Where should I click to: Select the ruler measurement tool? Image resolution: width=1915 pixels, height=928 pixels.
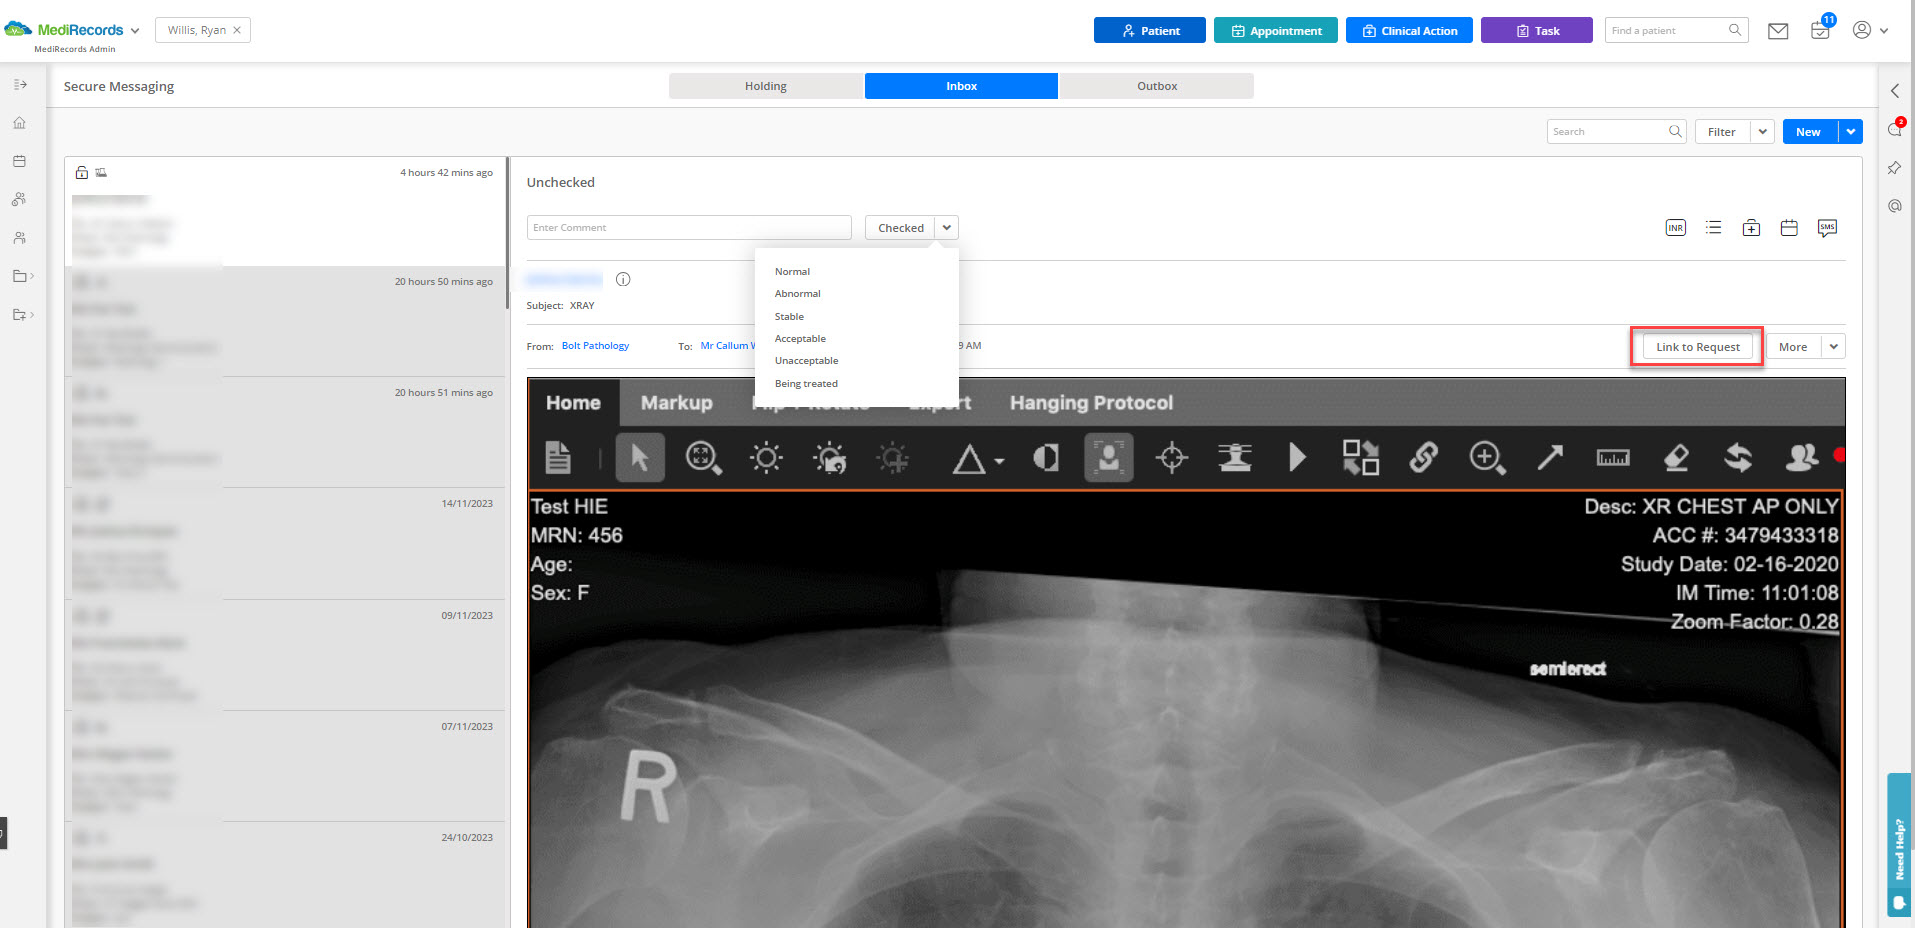pyautogui.click(x=1613, y=458)
